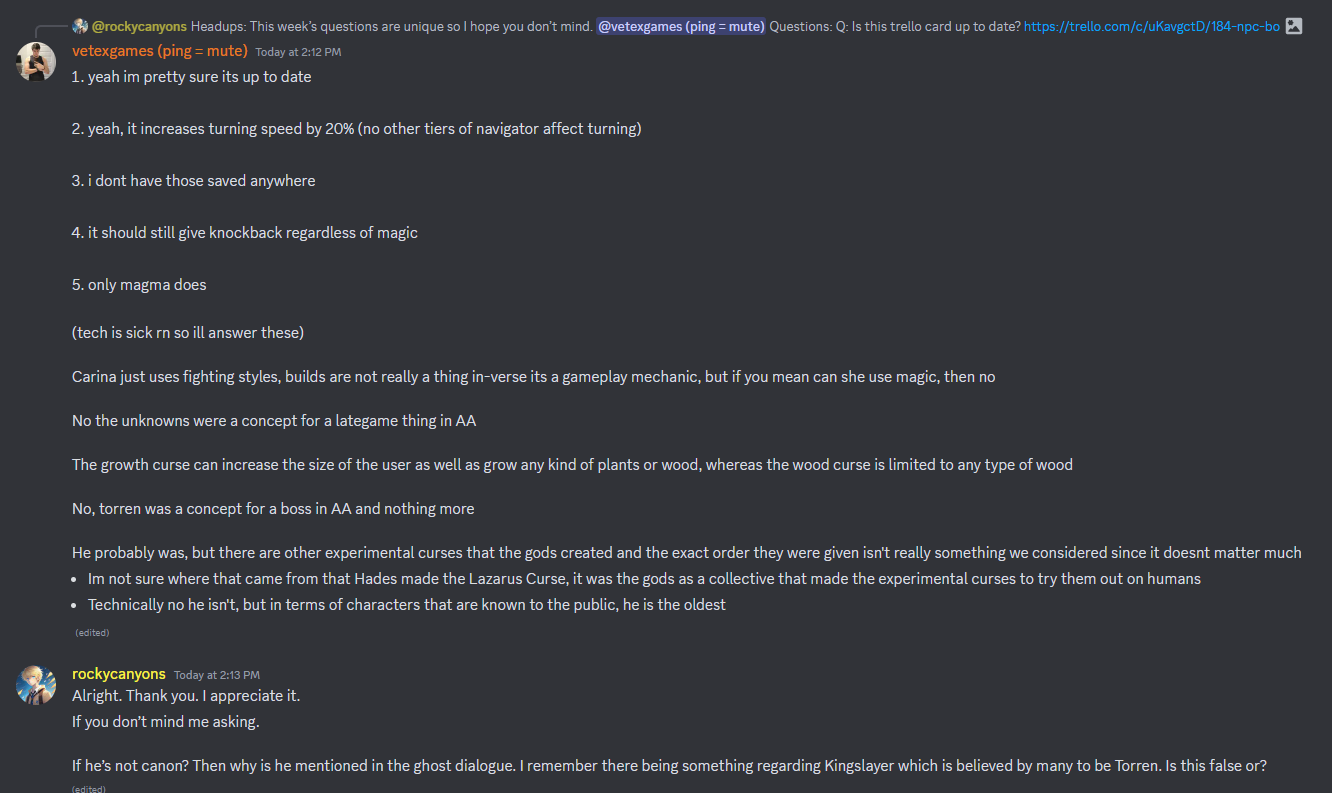Open the image attachment icon in reply preview

coord(1294,26)
